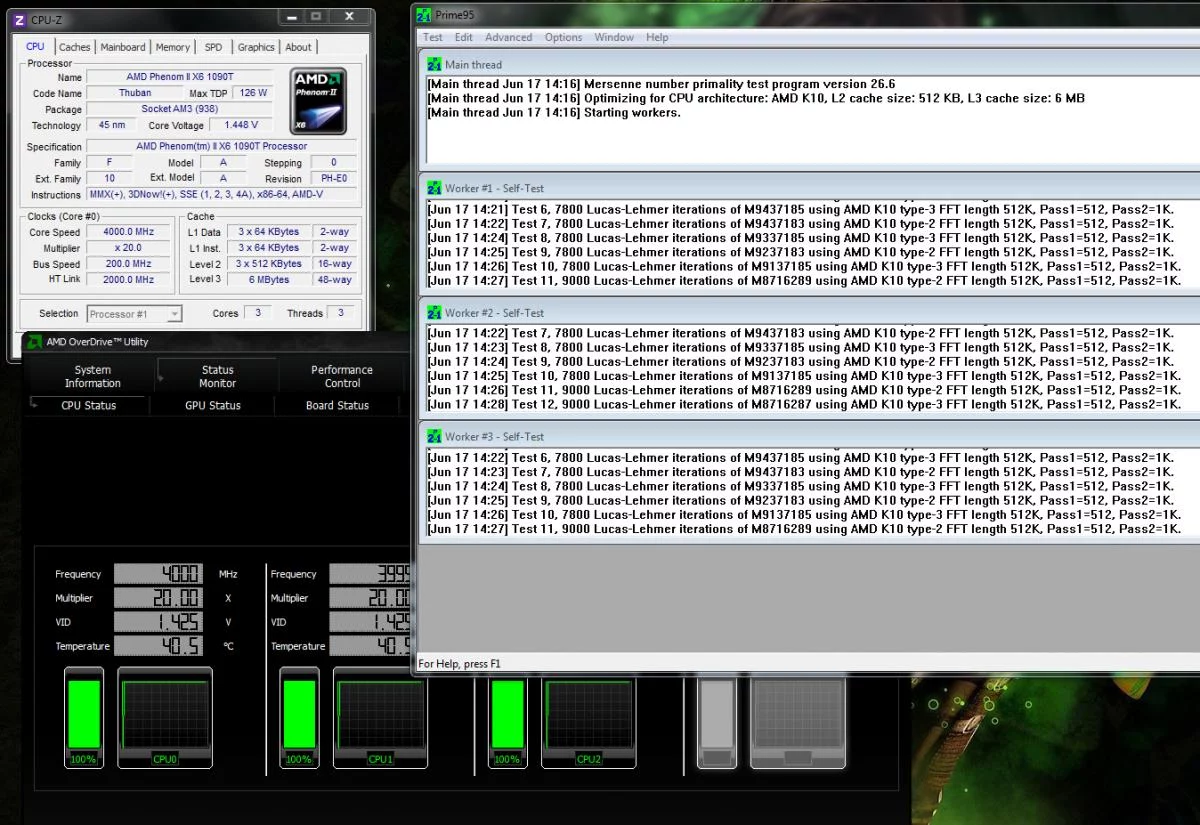Open System Information tab in OverDrive

[x=93, y=377]
